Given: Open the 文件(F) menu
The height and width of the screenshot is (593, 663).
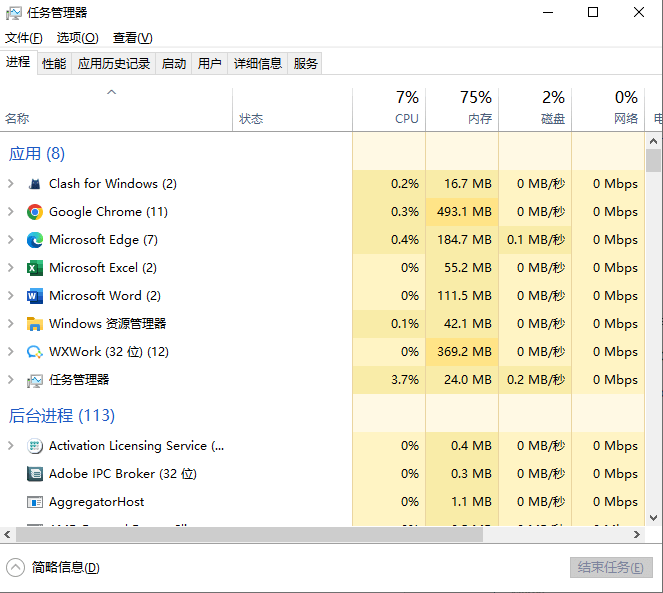Looking at the screenshot, I should click(24, 38).
